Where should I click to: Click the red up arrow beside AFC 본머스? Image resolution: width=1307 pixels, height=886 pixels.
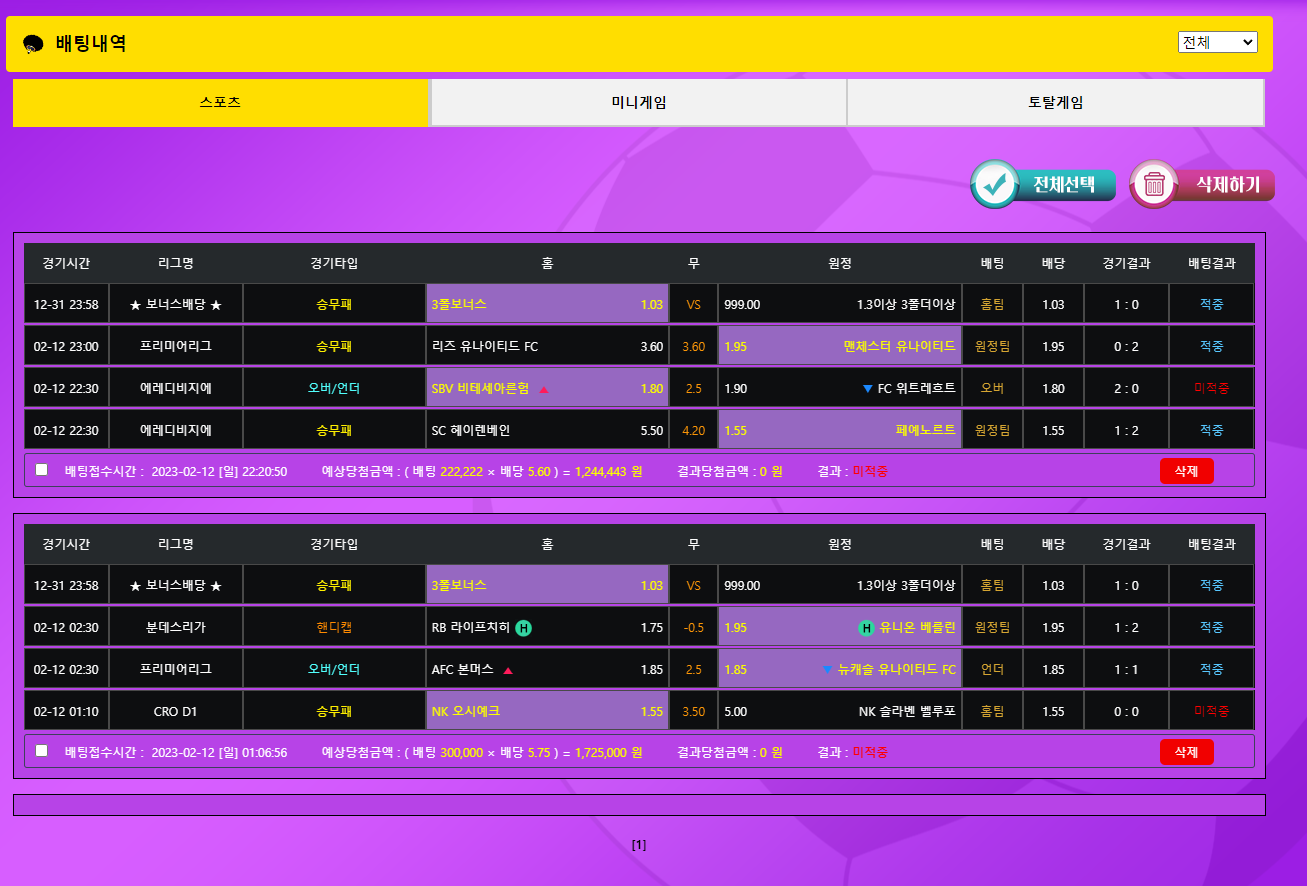[x=508, y=670]
